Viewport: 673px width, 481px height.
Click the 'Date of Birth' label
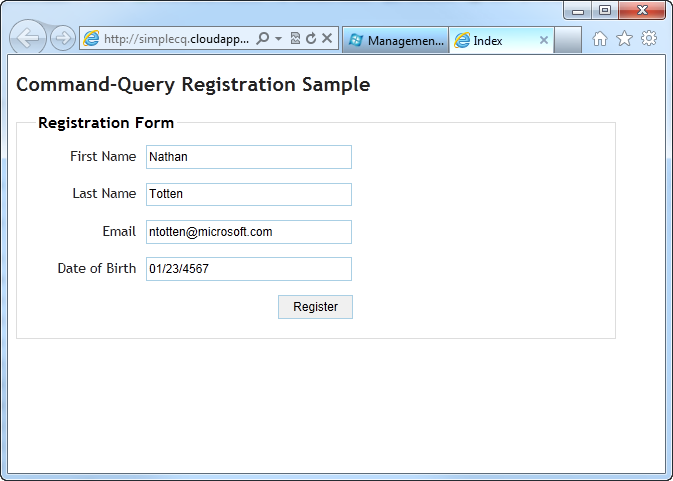click(97, 268)
